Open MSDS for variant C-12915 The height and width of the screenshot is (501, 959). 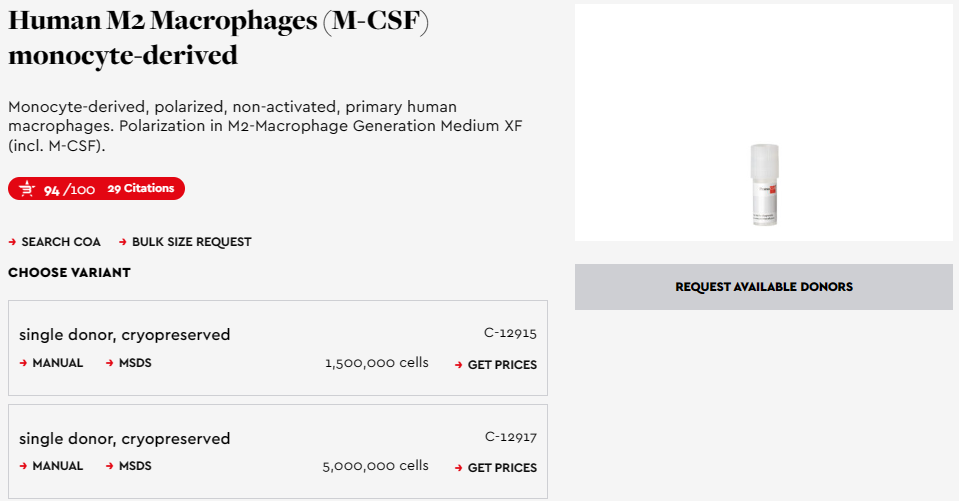(x=135, y=363)
